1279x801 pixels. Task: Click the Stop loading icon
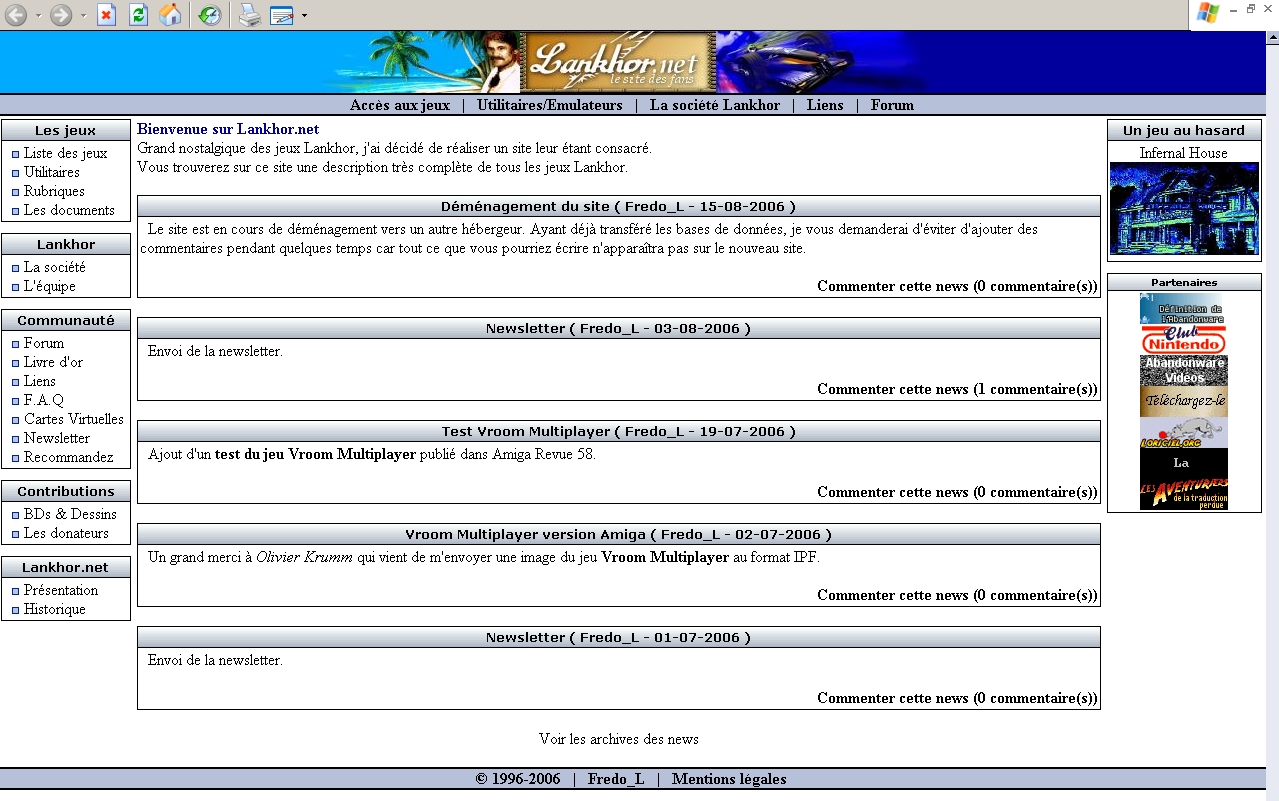107,15
